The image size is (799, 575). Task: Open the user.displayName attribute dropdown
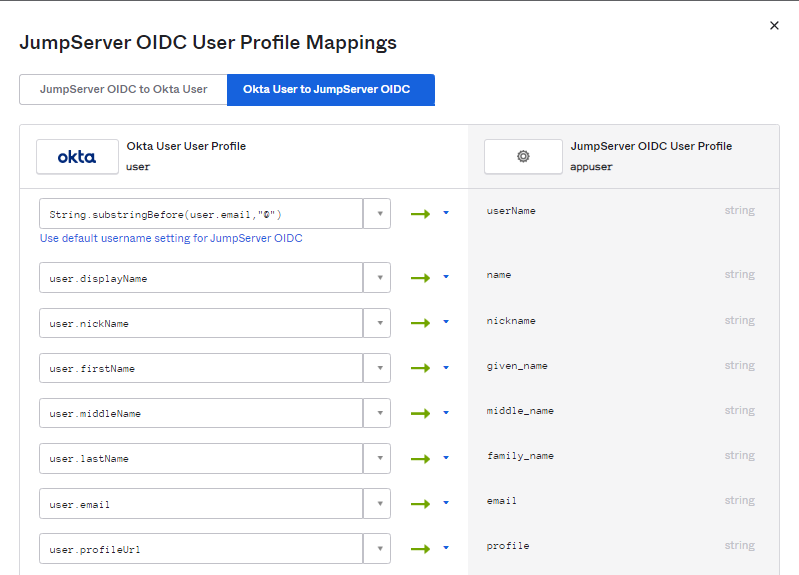click(379, 278)
